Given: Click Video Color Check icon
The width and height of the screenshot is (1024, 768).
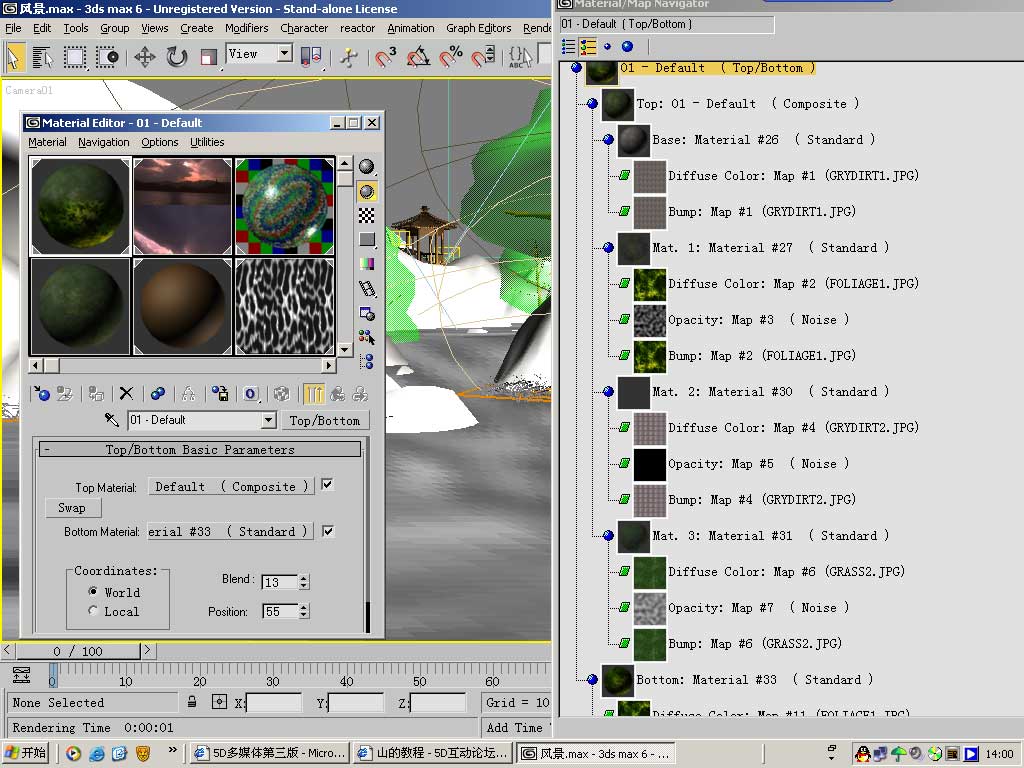Looking at the screenshot, I should coord(366,263).
